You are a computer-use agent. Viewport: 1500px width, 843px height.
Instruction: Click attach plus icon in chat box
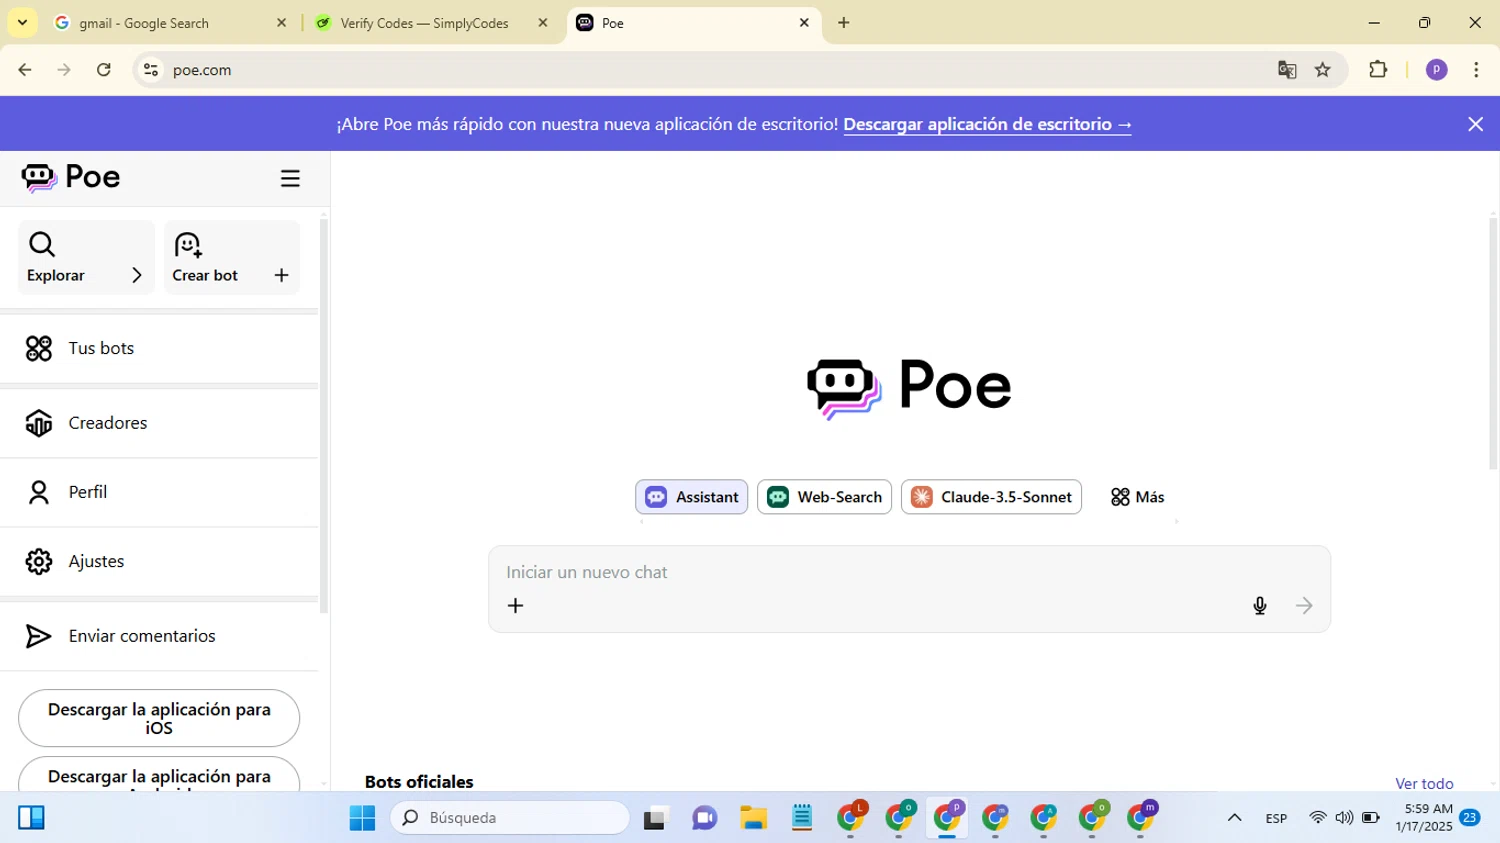pos(515,606)
